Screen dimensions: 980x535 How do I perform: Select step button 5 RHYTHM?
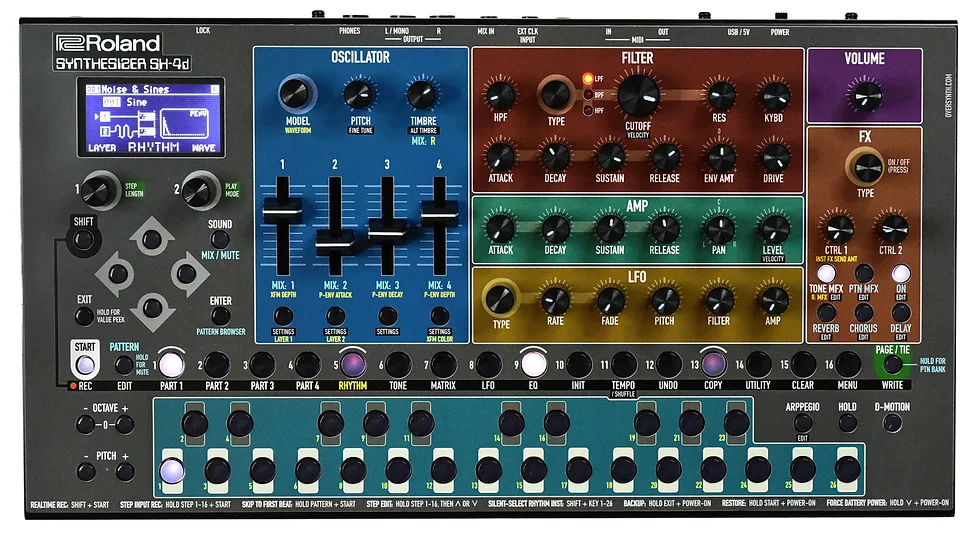[x=352, y=364]
